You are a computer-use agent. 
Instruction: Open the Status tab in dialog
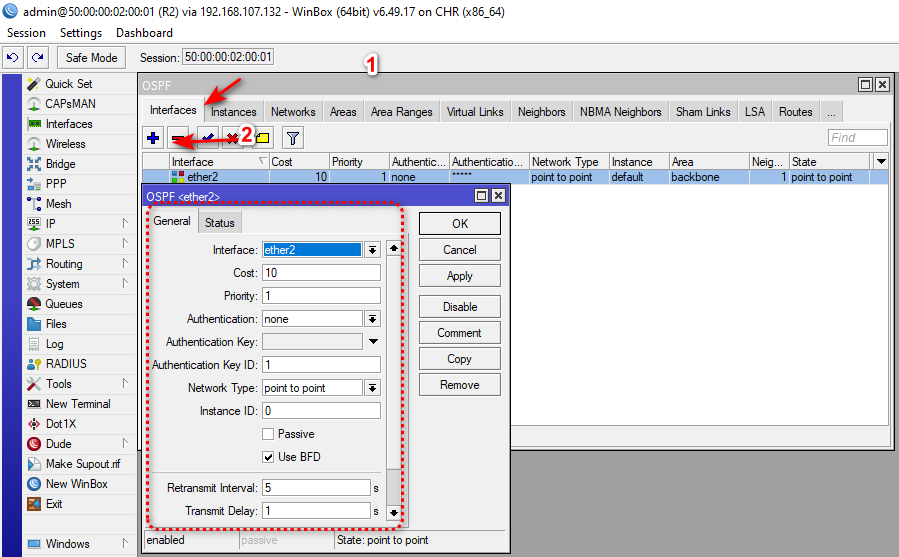click(x=220, y=222)
